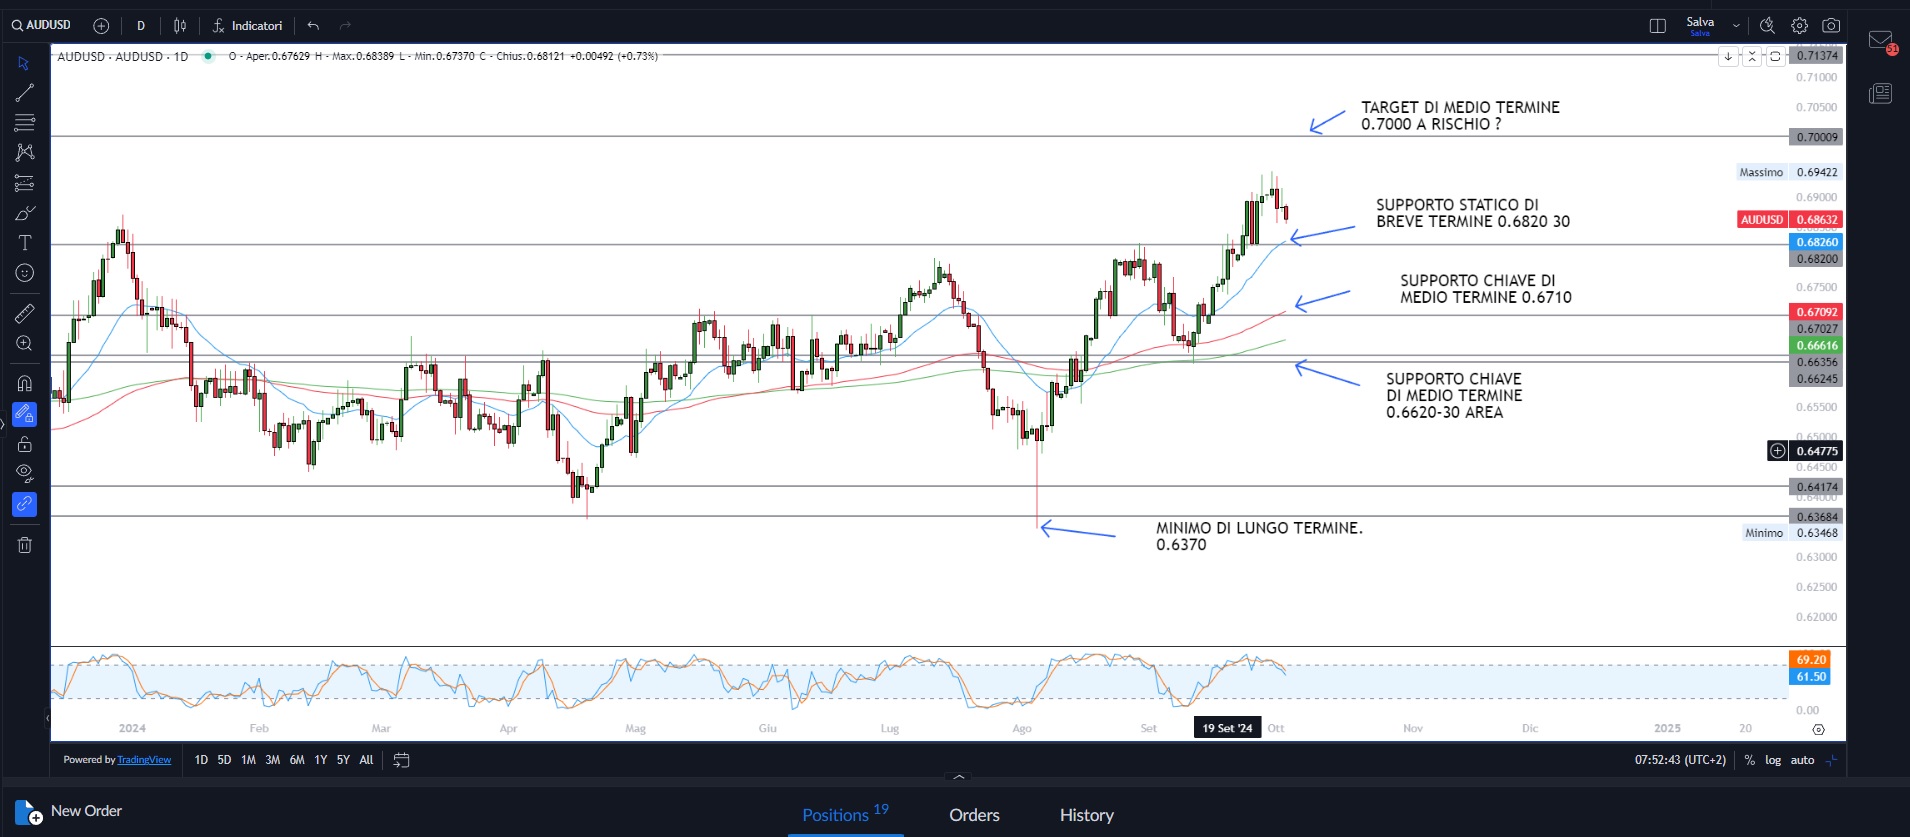Screen dimensions: 1910x837
Task: Toggle lock all drawing tools
Action: (25, 444)
